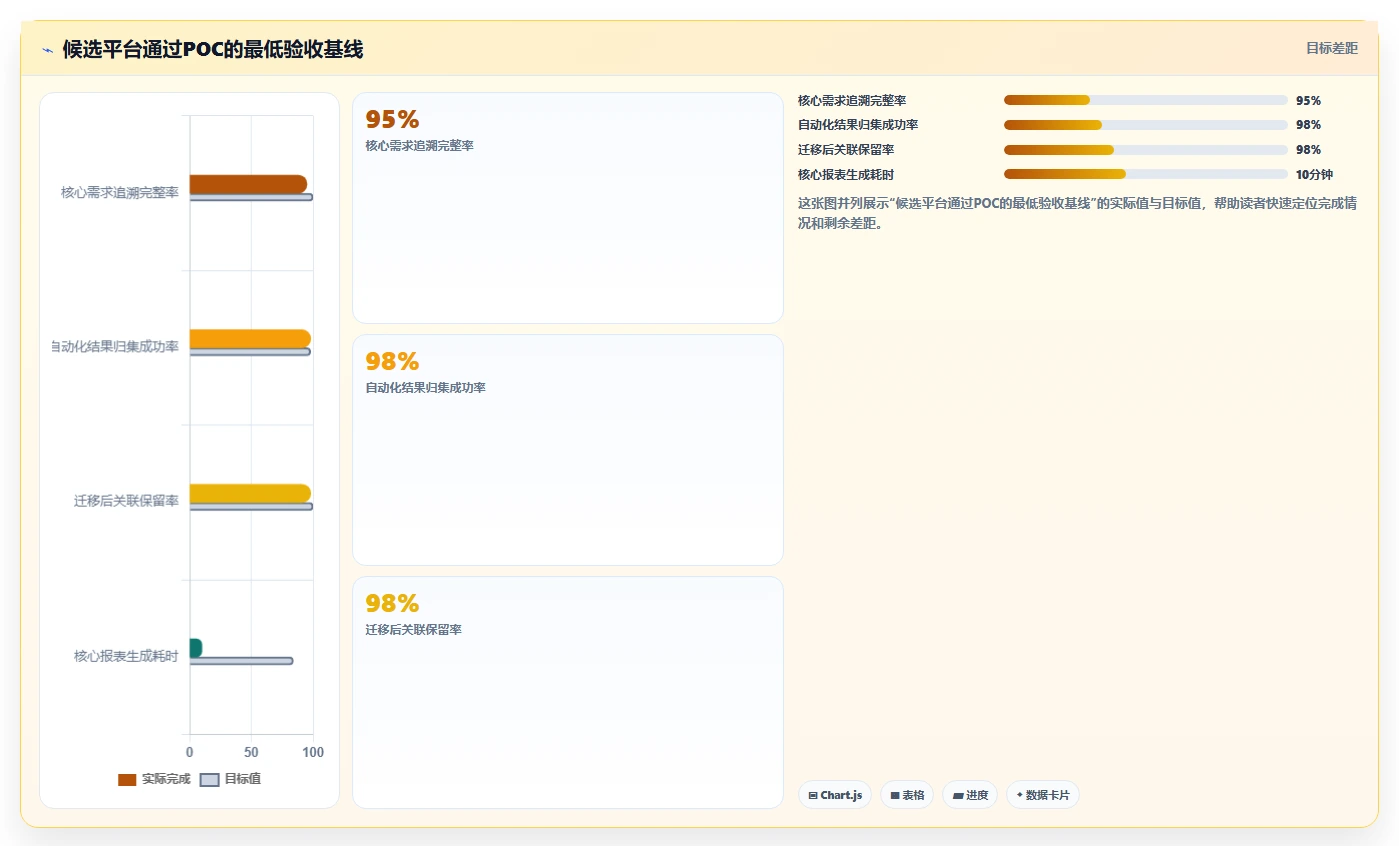Screen dimensions: 1399x846
Task: Click the orange 98% value in the 自动化结果归集成功率 card
Action: [x=392, y=362]
